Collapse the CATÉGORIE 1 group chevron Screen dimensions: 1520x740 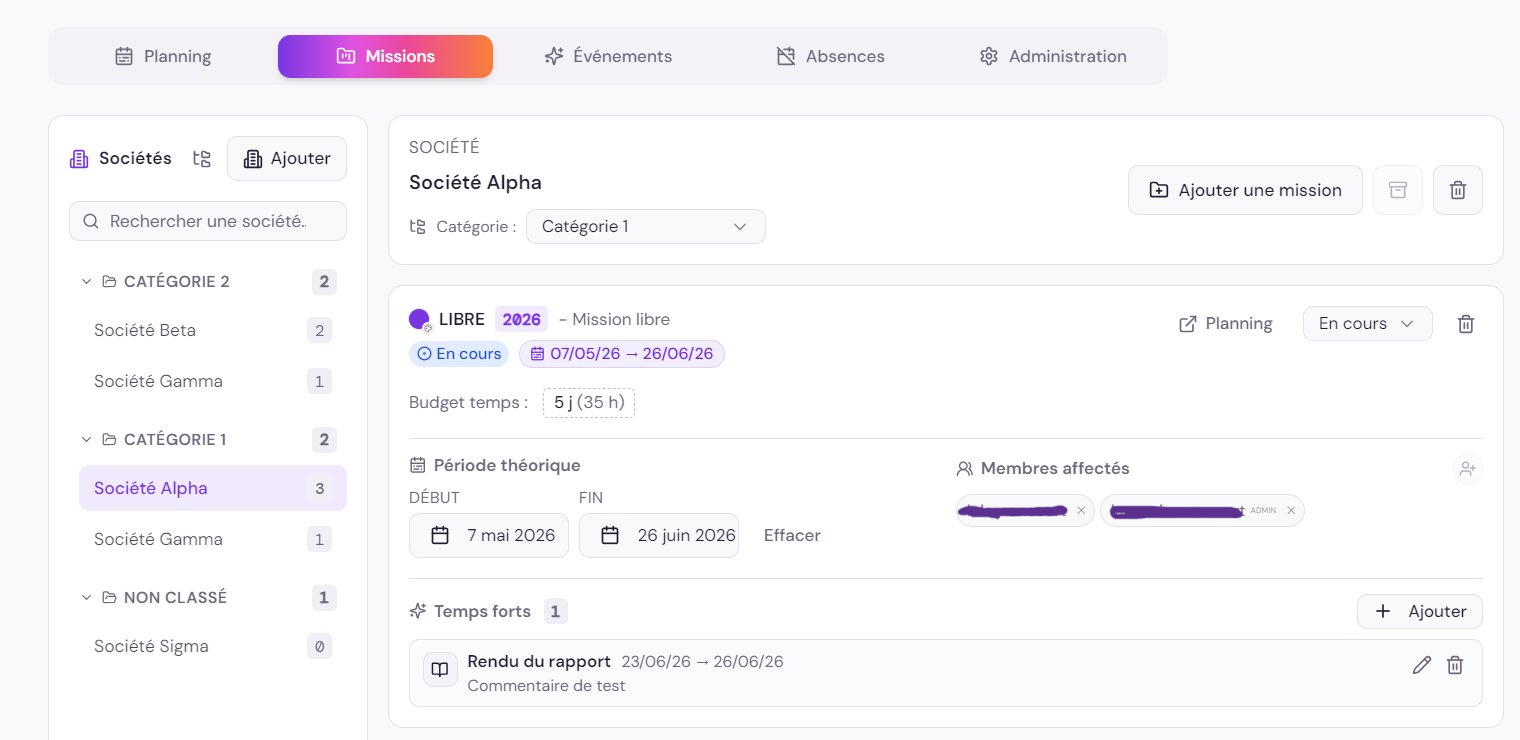pos(86,440)
